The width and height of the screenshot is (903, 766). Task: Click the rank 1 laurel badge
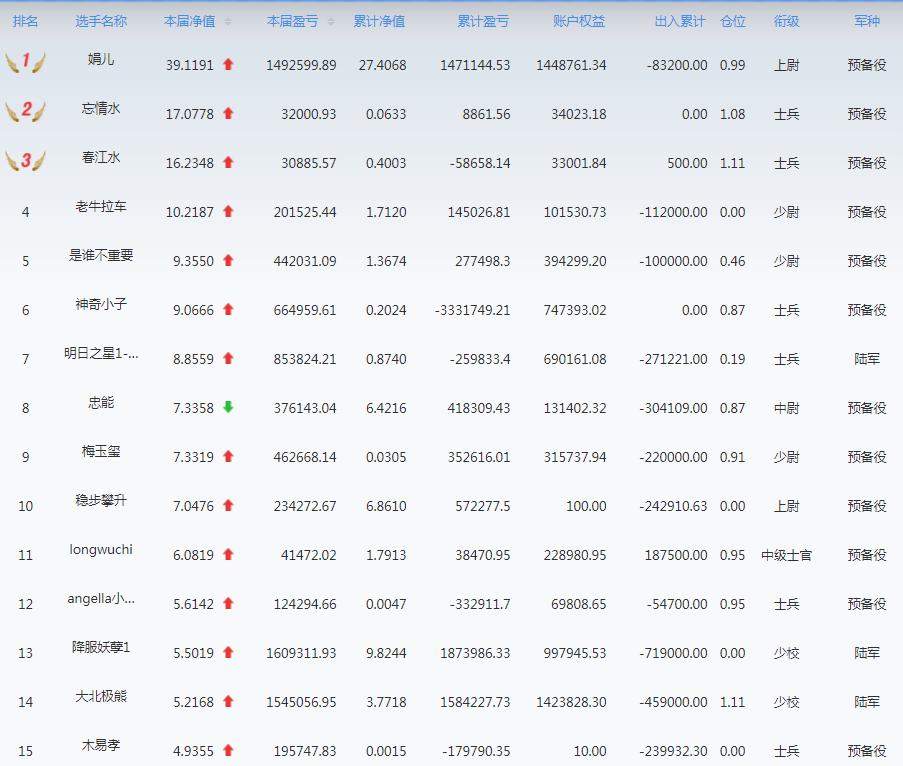point(25,62)
